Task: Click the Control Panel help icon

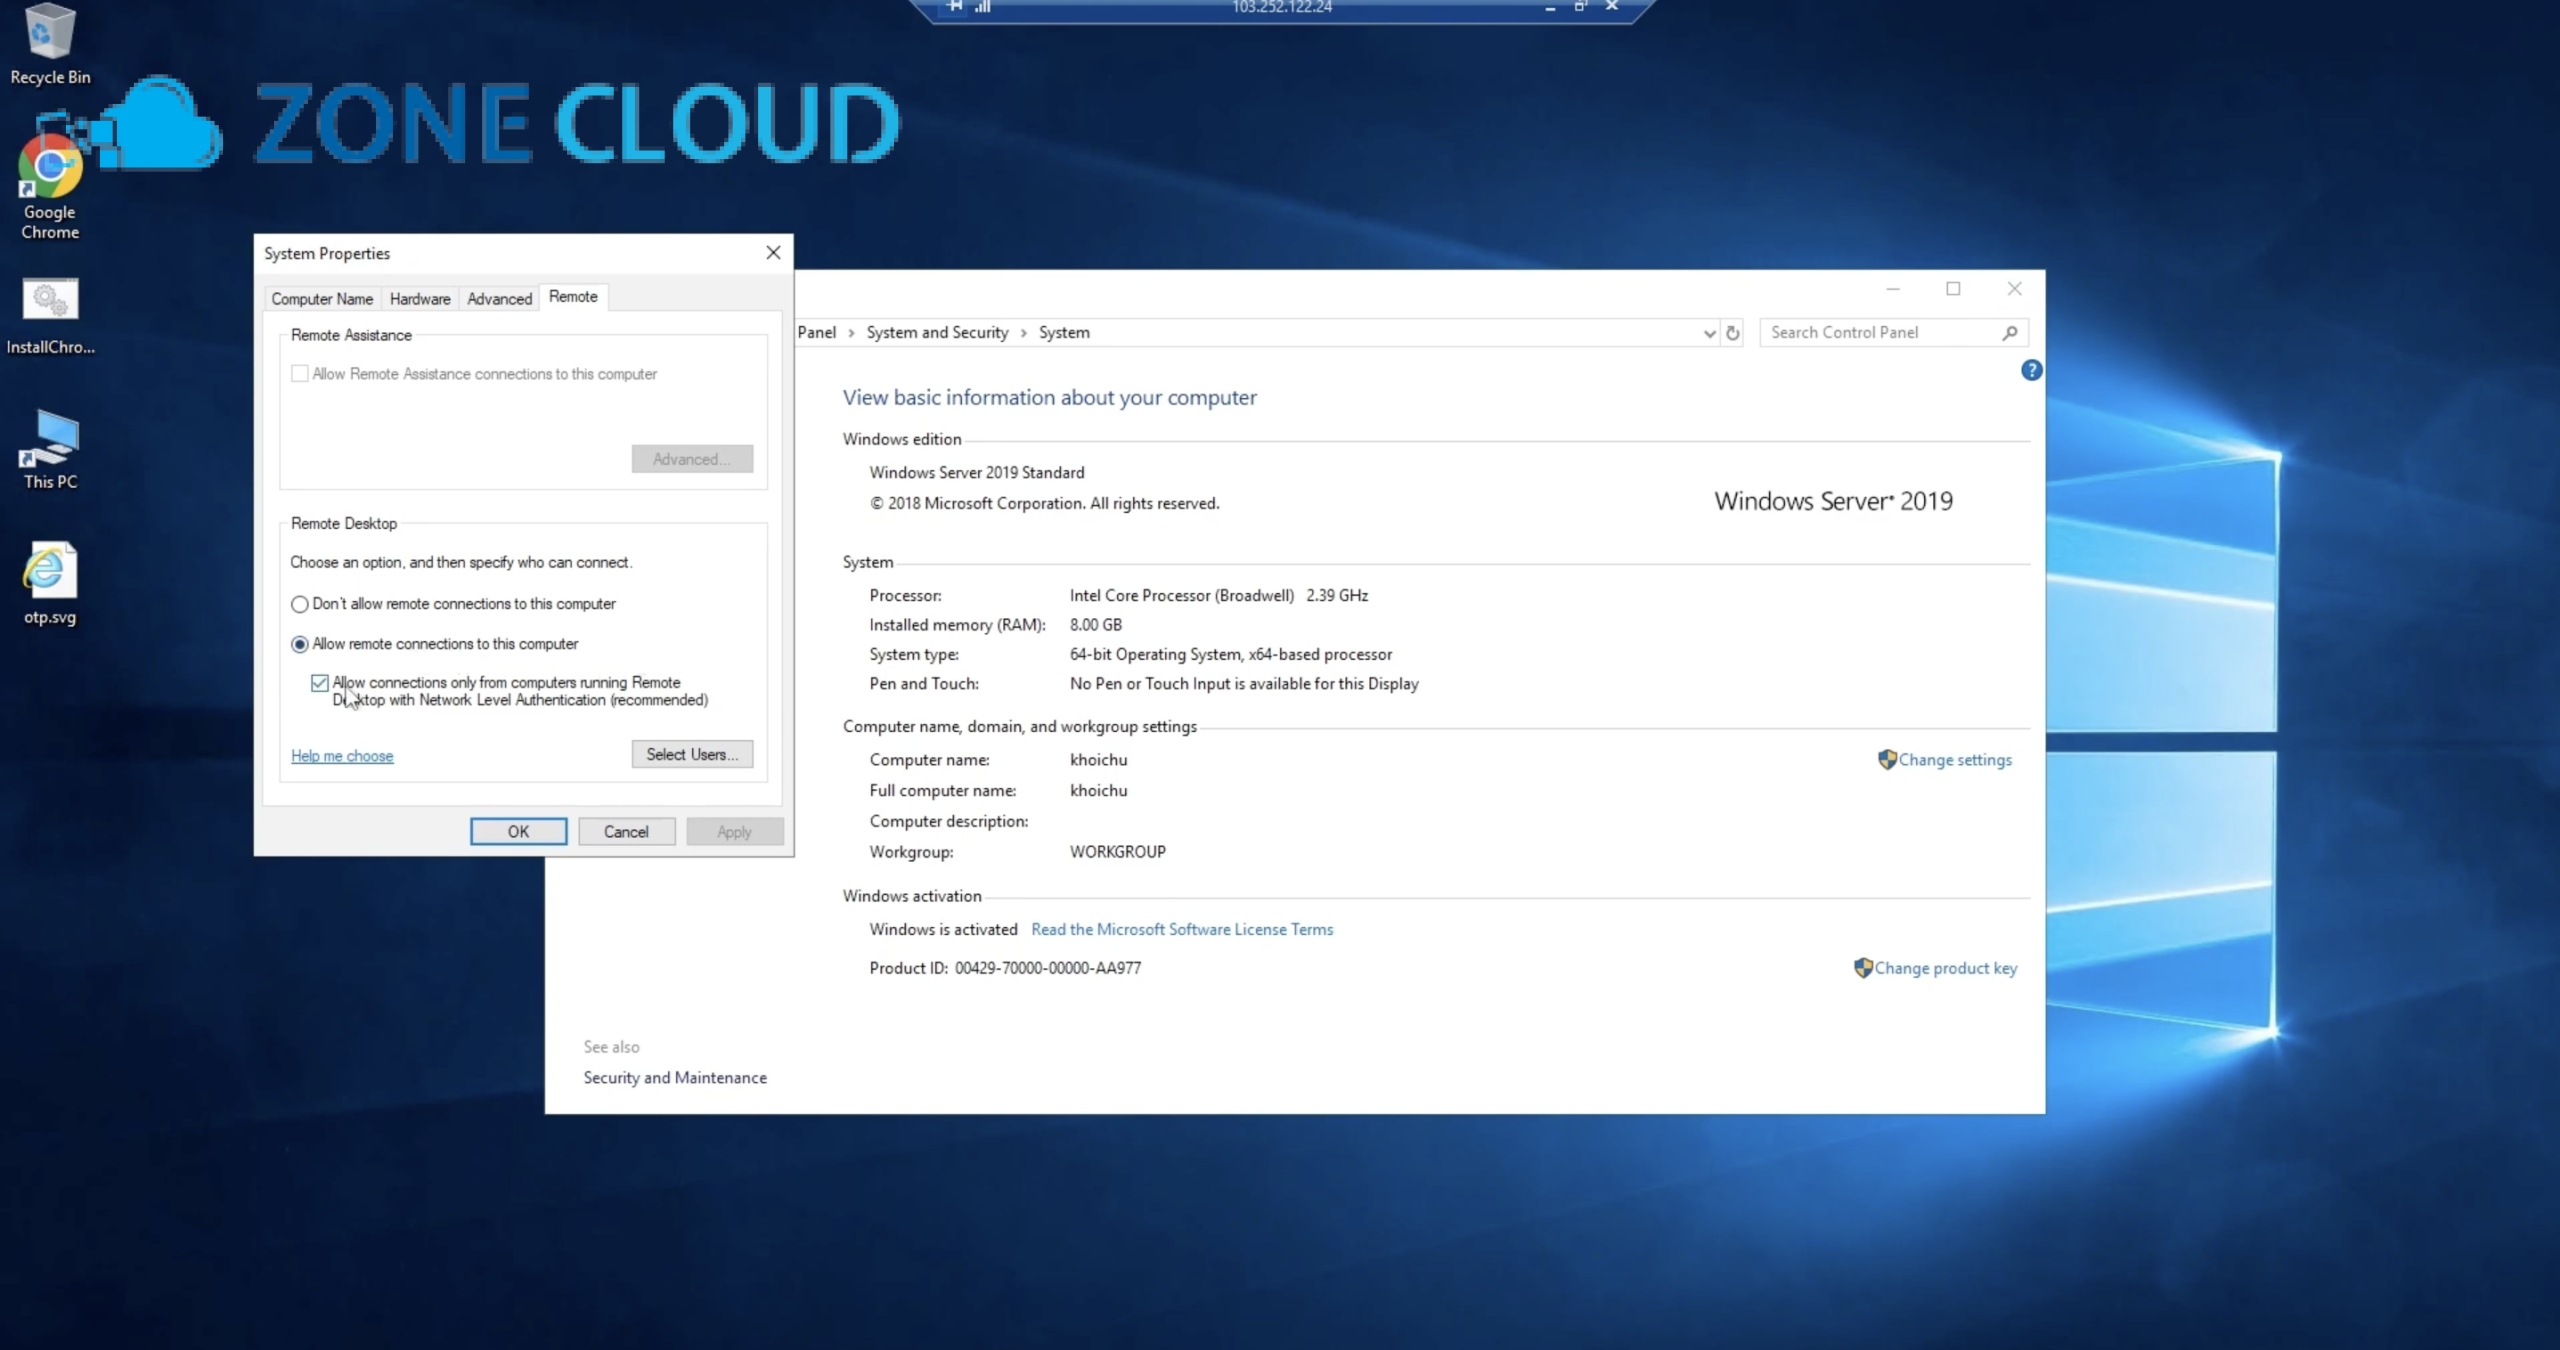Action: [x=2031, y=370]
